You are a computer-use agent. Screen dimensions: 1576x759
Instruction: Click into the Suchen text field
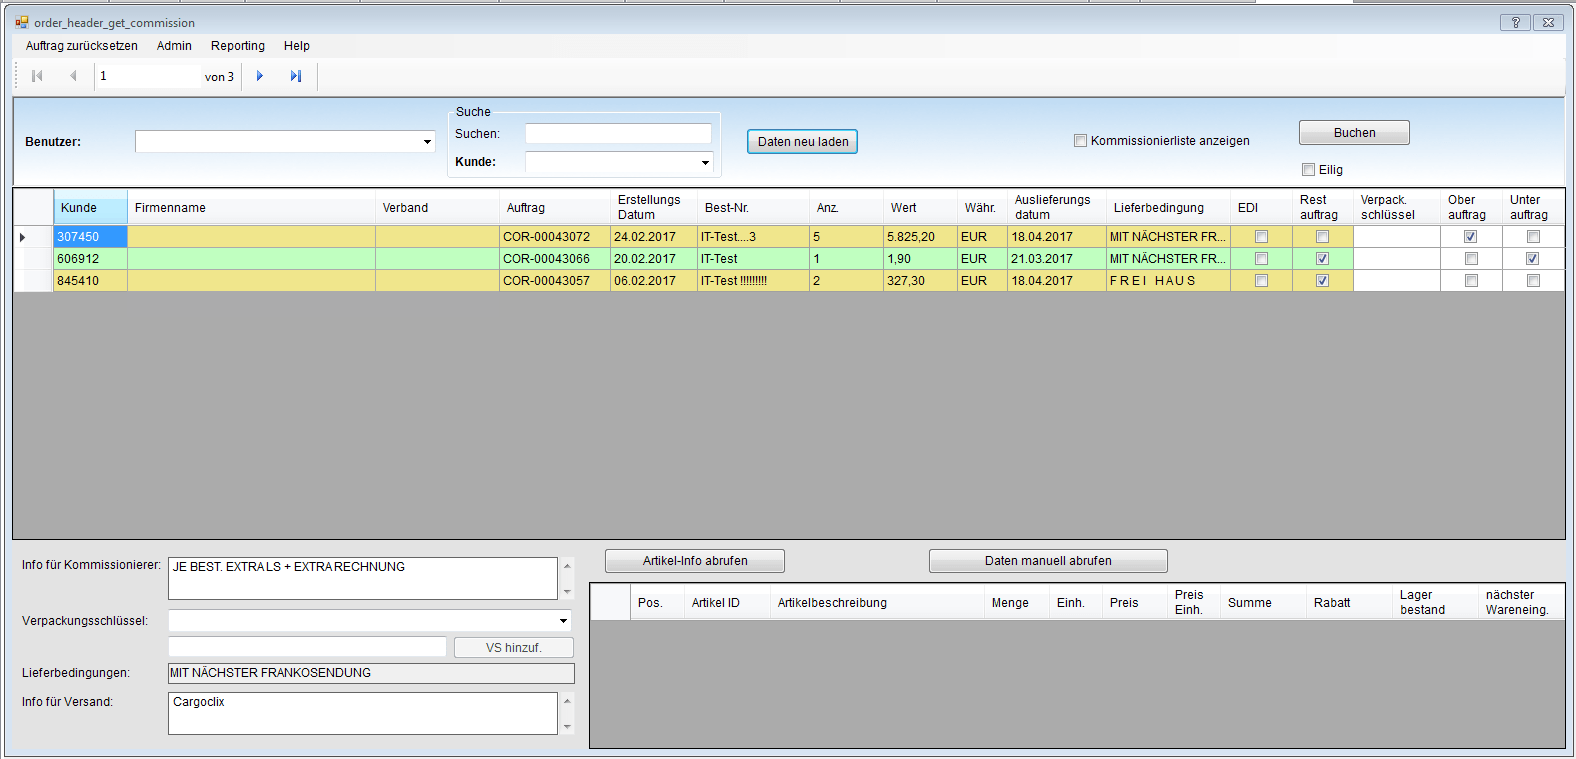[x=618, y=134]
